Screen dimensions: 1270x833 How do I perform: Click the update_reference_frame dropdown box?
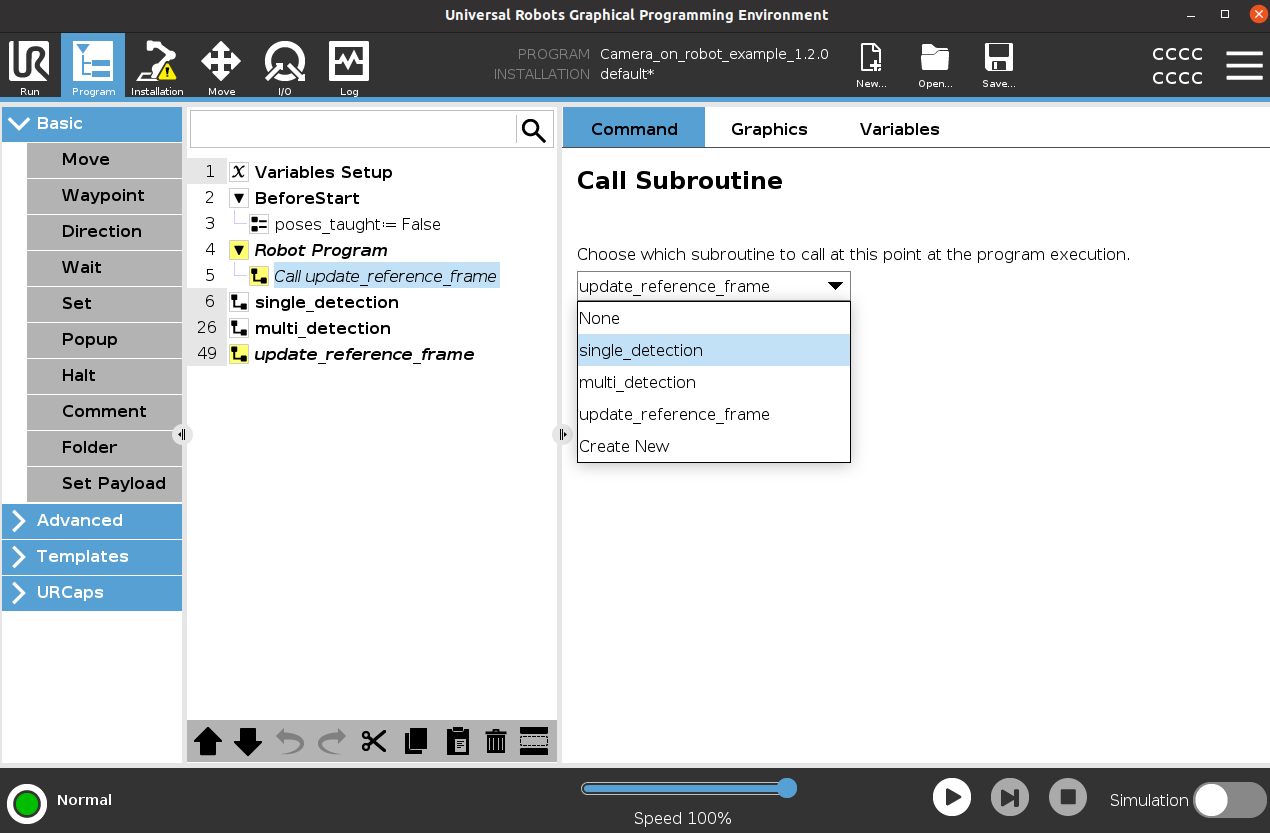[x=714, y=287]
